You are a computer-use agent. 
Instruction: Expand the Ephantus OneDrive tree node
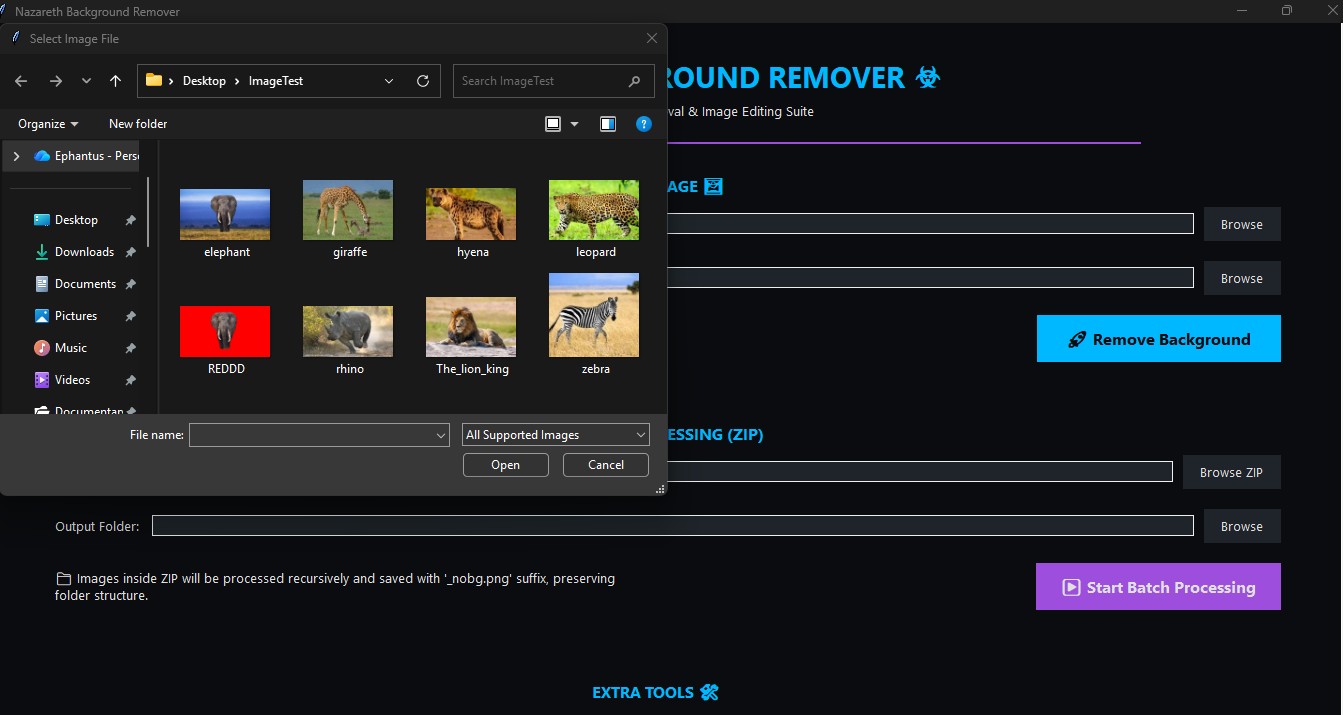click(17, 156)
